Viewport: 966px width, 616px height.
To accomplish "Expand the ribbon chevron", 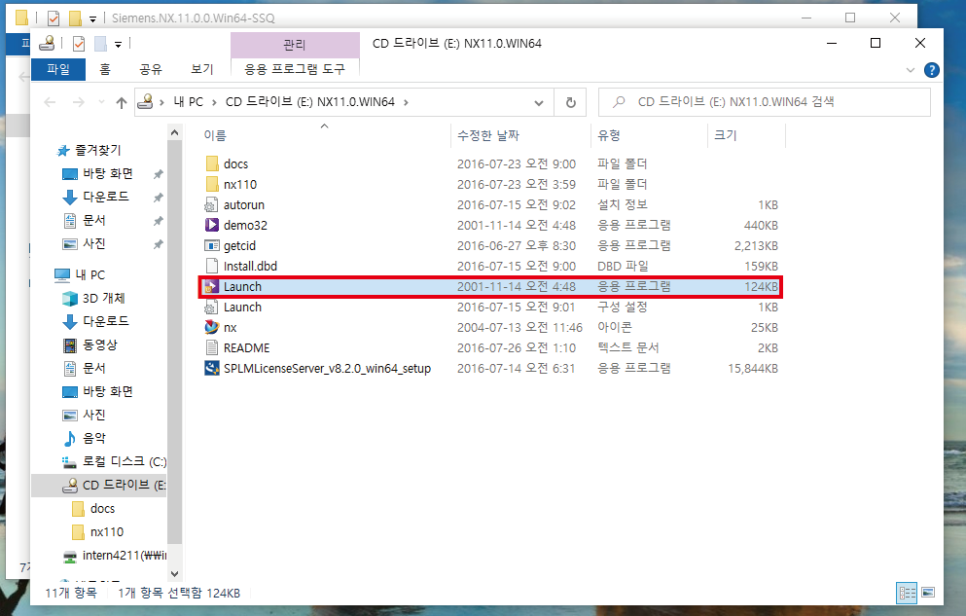I will 911,70.
